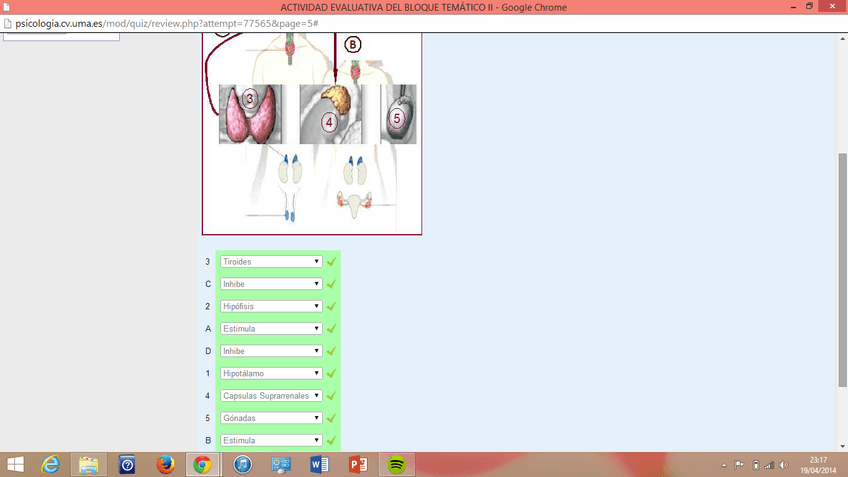Open Internet Explorer from the taskbar
Image resolution: width=848 pixels, height=477 pixels.
pyautogui.click(x=50, y=465)
